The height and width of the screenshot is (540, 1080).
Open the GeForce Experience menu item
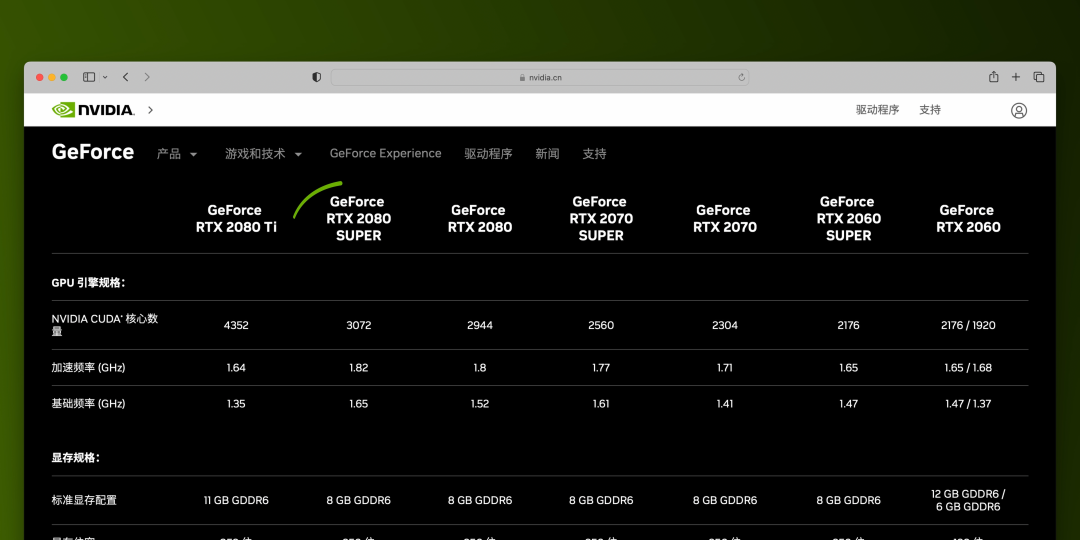tap(386, 154)
